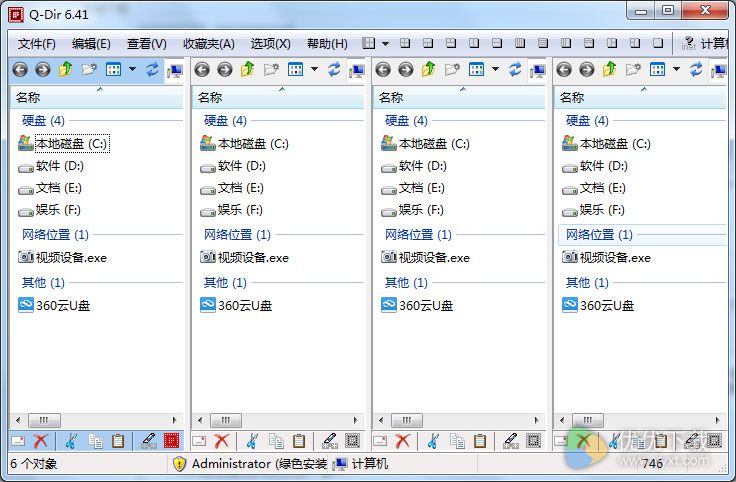Refresh the third pane
The image size is (736, 482).
pyautogui.click(x=515, y=69)
